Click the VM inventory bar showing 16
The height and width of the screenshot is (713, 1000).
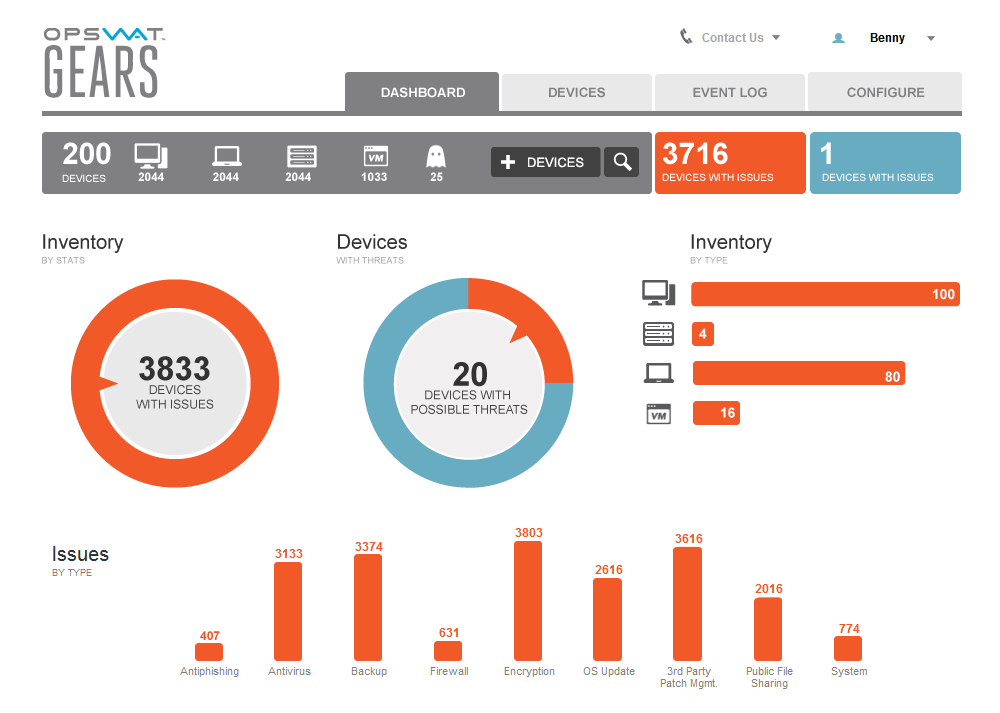tap(716, 413)
